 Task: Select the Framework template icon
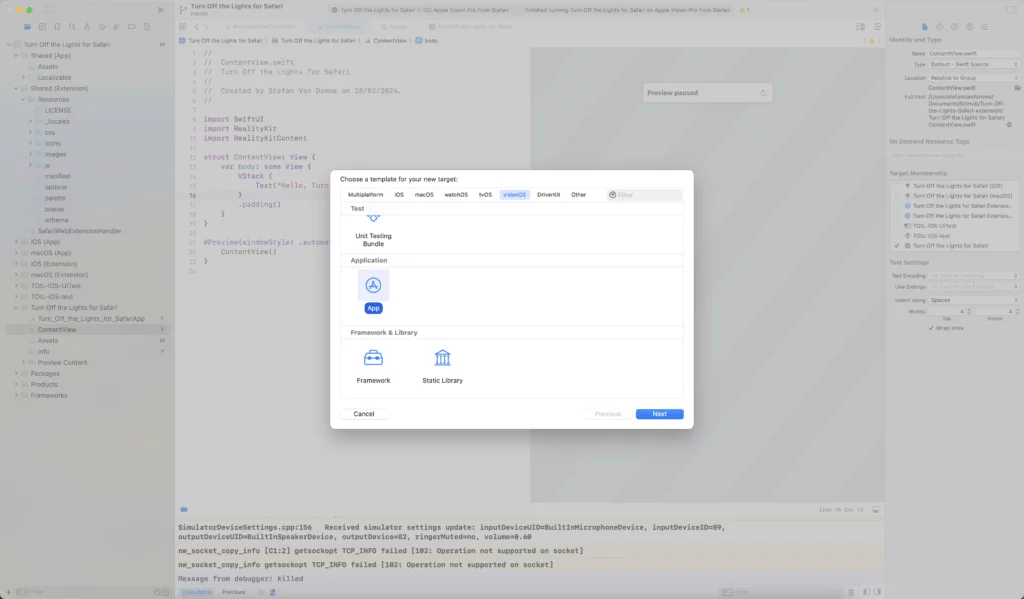click(373, 358)
